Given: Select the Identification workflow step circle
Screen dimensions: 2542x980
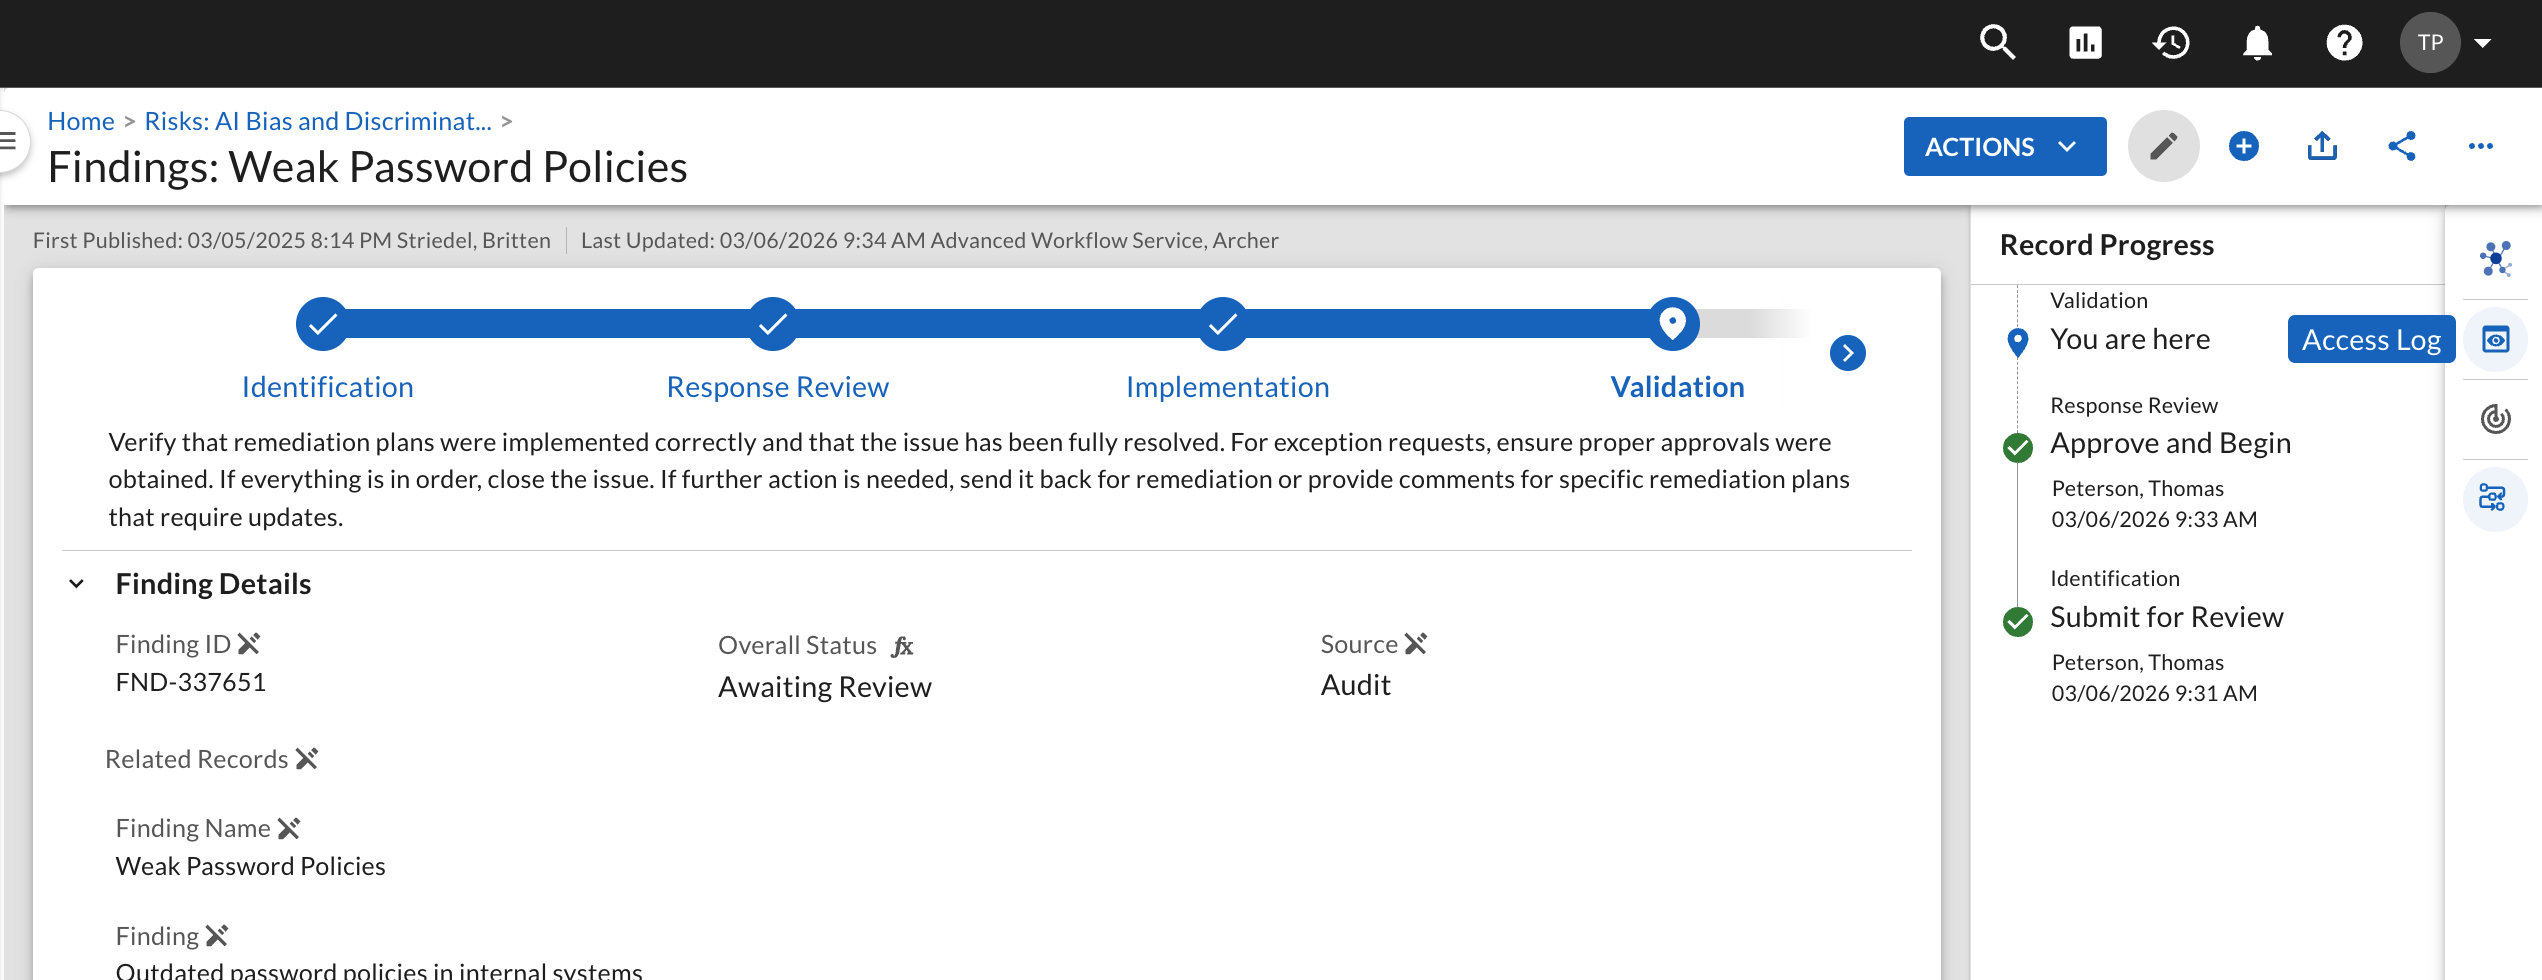Looking at the screenshot, I should point(322,324).
